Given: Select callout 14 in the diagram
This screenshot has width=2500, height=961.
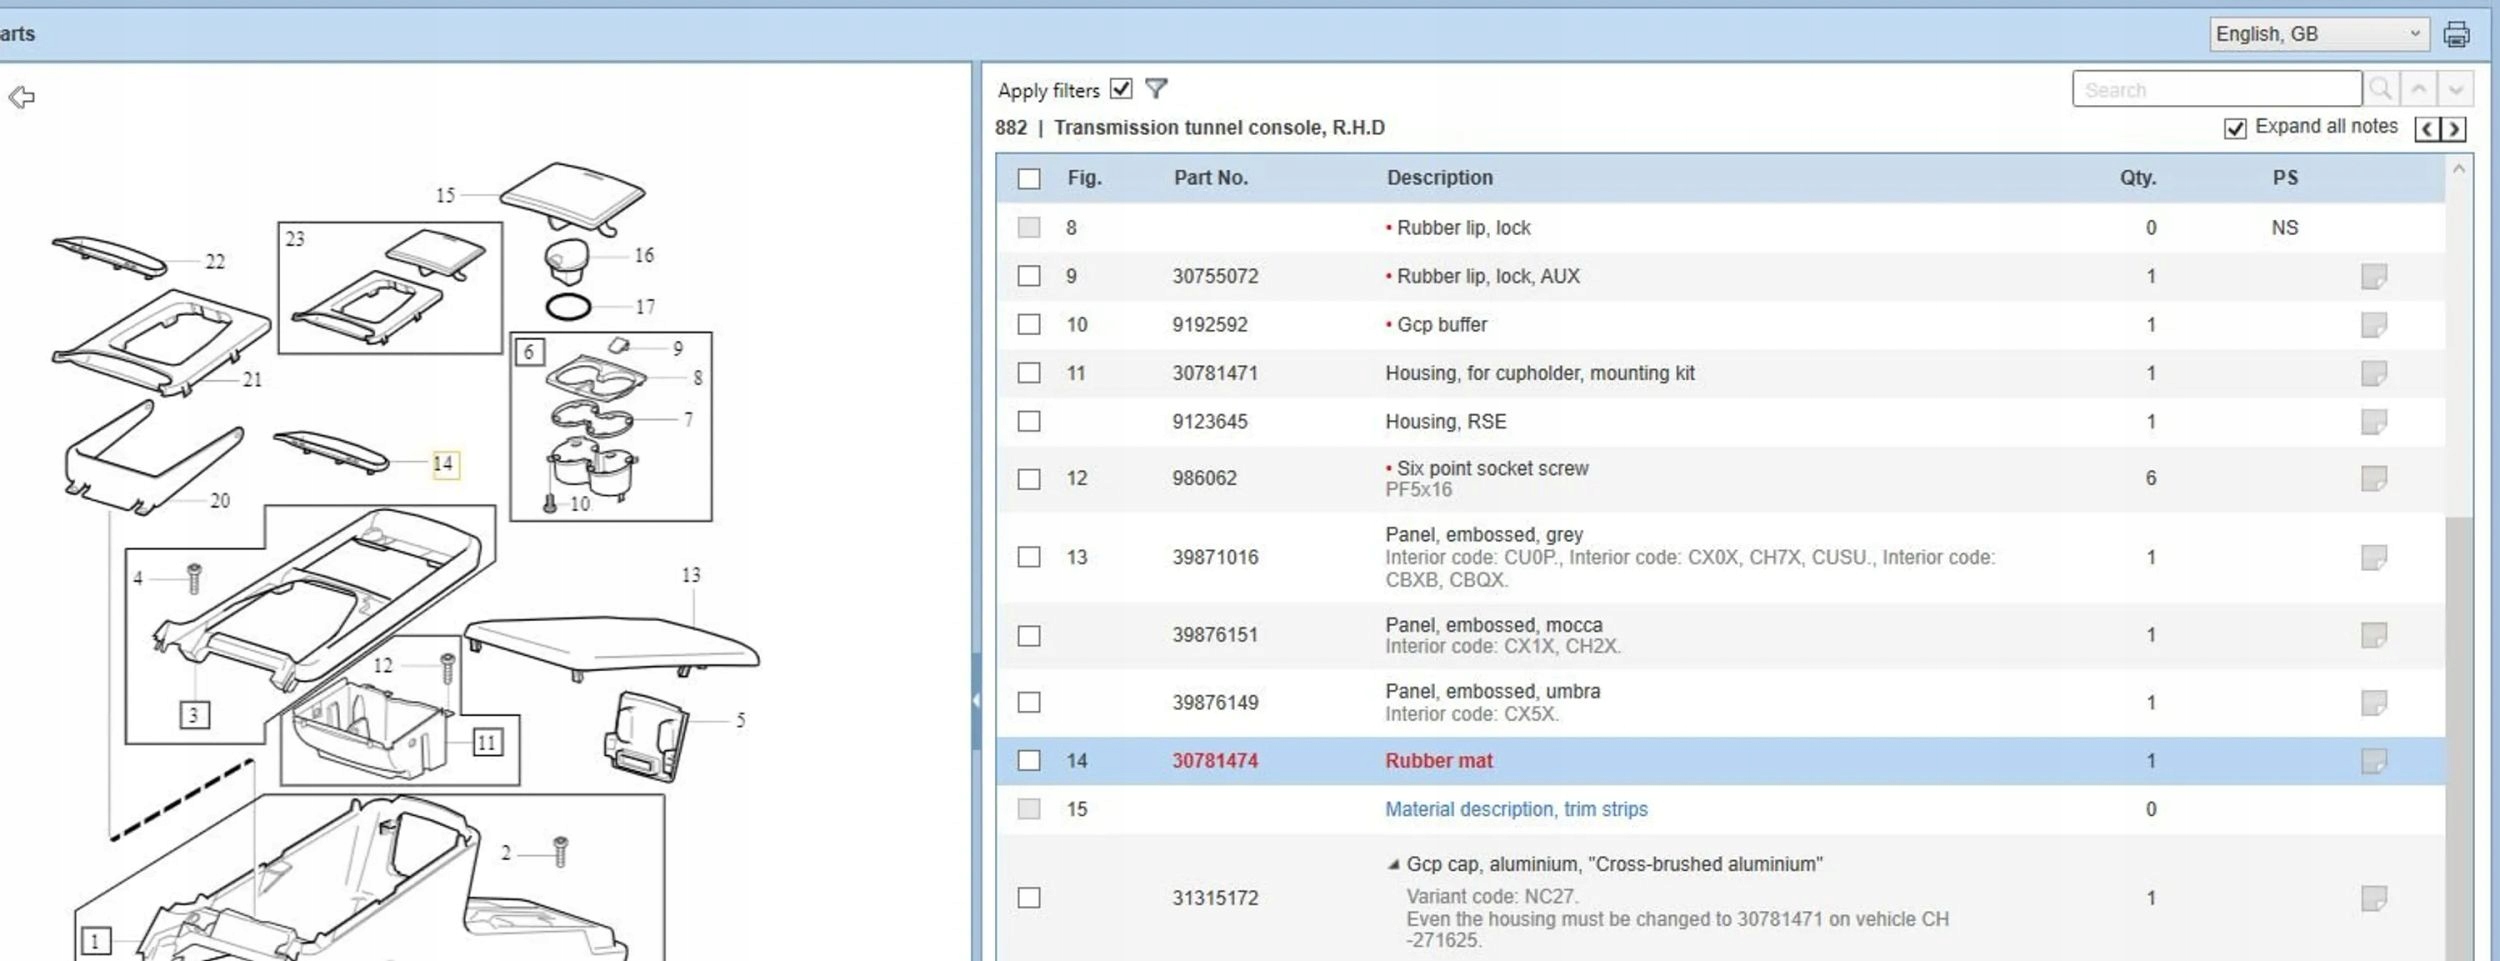Looking at the screenshot, I should point(444,464).
